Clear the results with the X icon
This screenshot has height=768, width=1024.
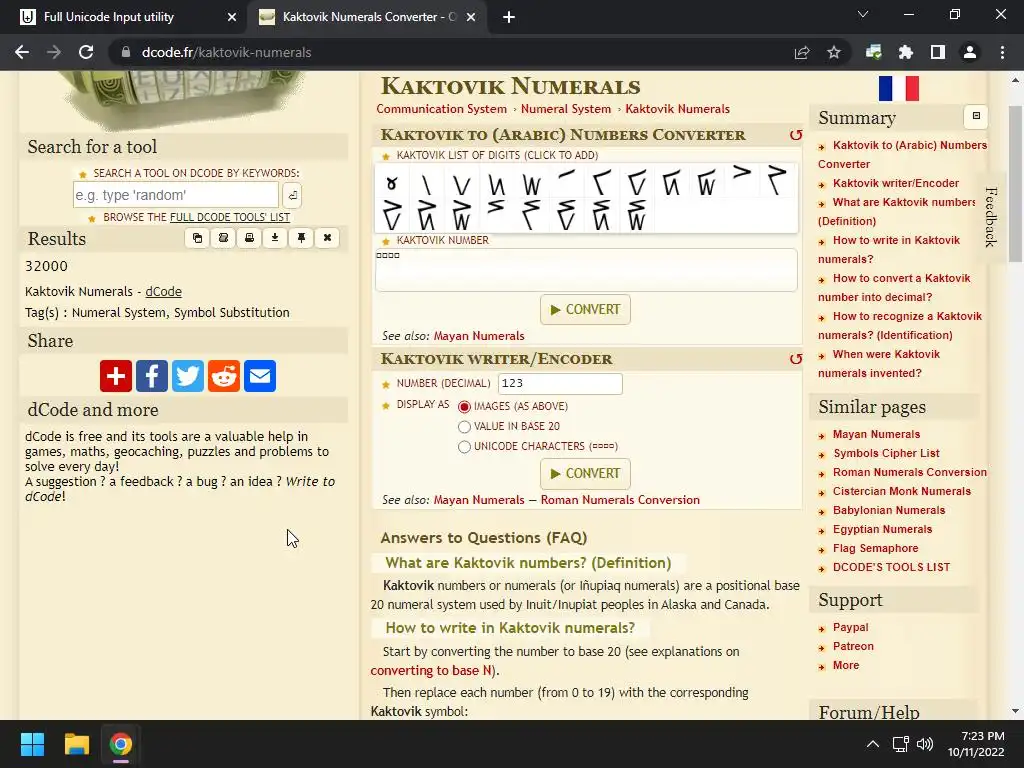point(327,238)
